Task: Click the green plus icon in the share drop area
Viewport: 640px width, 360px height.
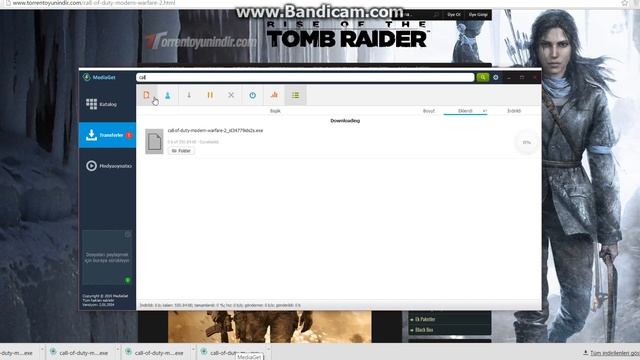Action: [128, 280]
